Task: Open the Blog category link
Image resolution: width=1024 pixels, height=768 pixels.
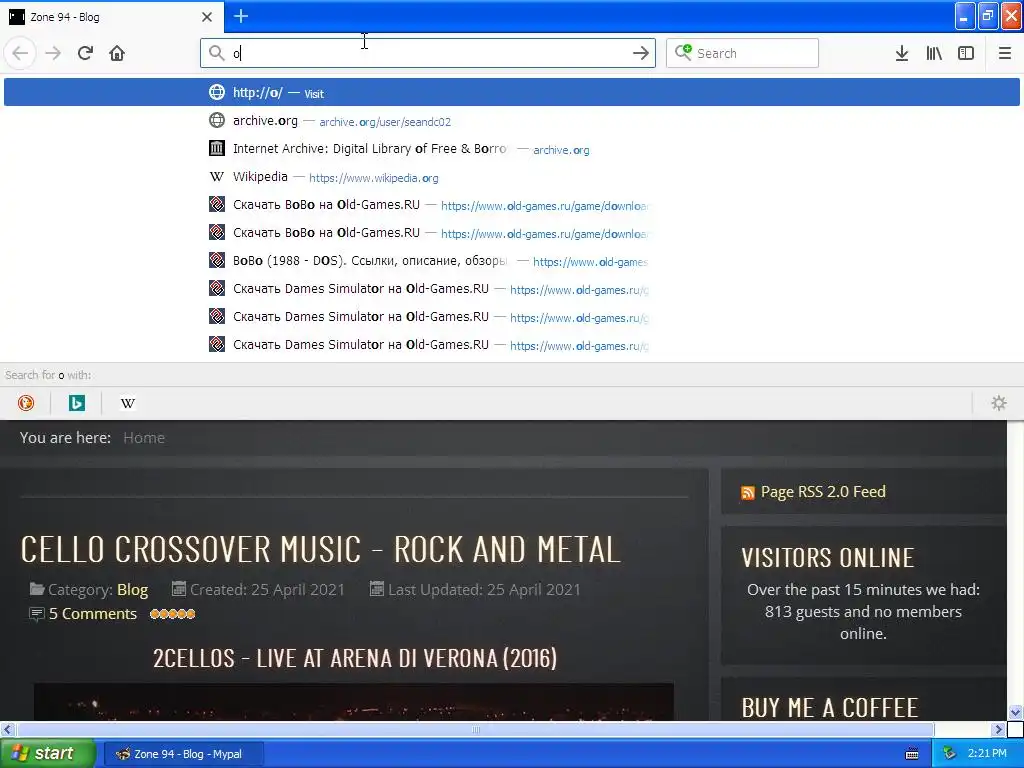Action: (x=133, y=590)
